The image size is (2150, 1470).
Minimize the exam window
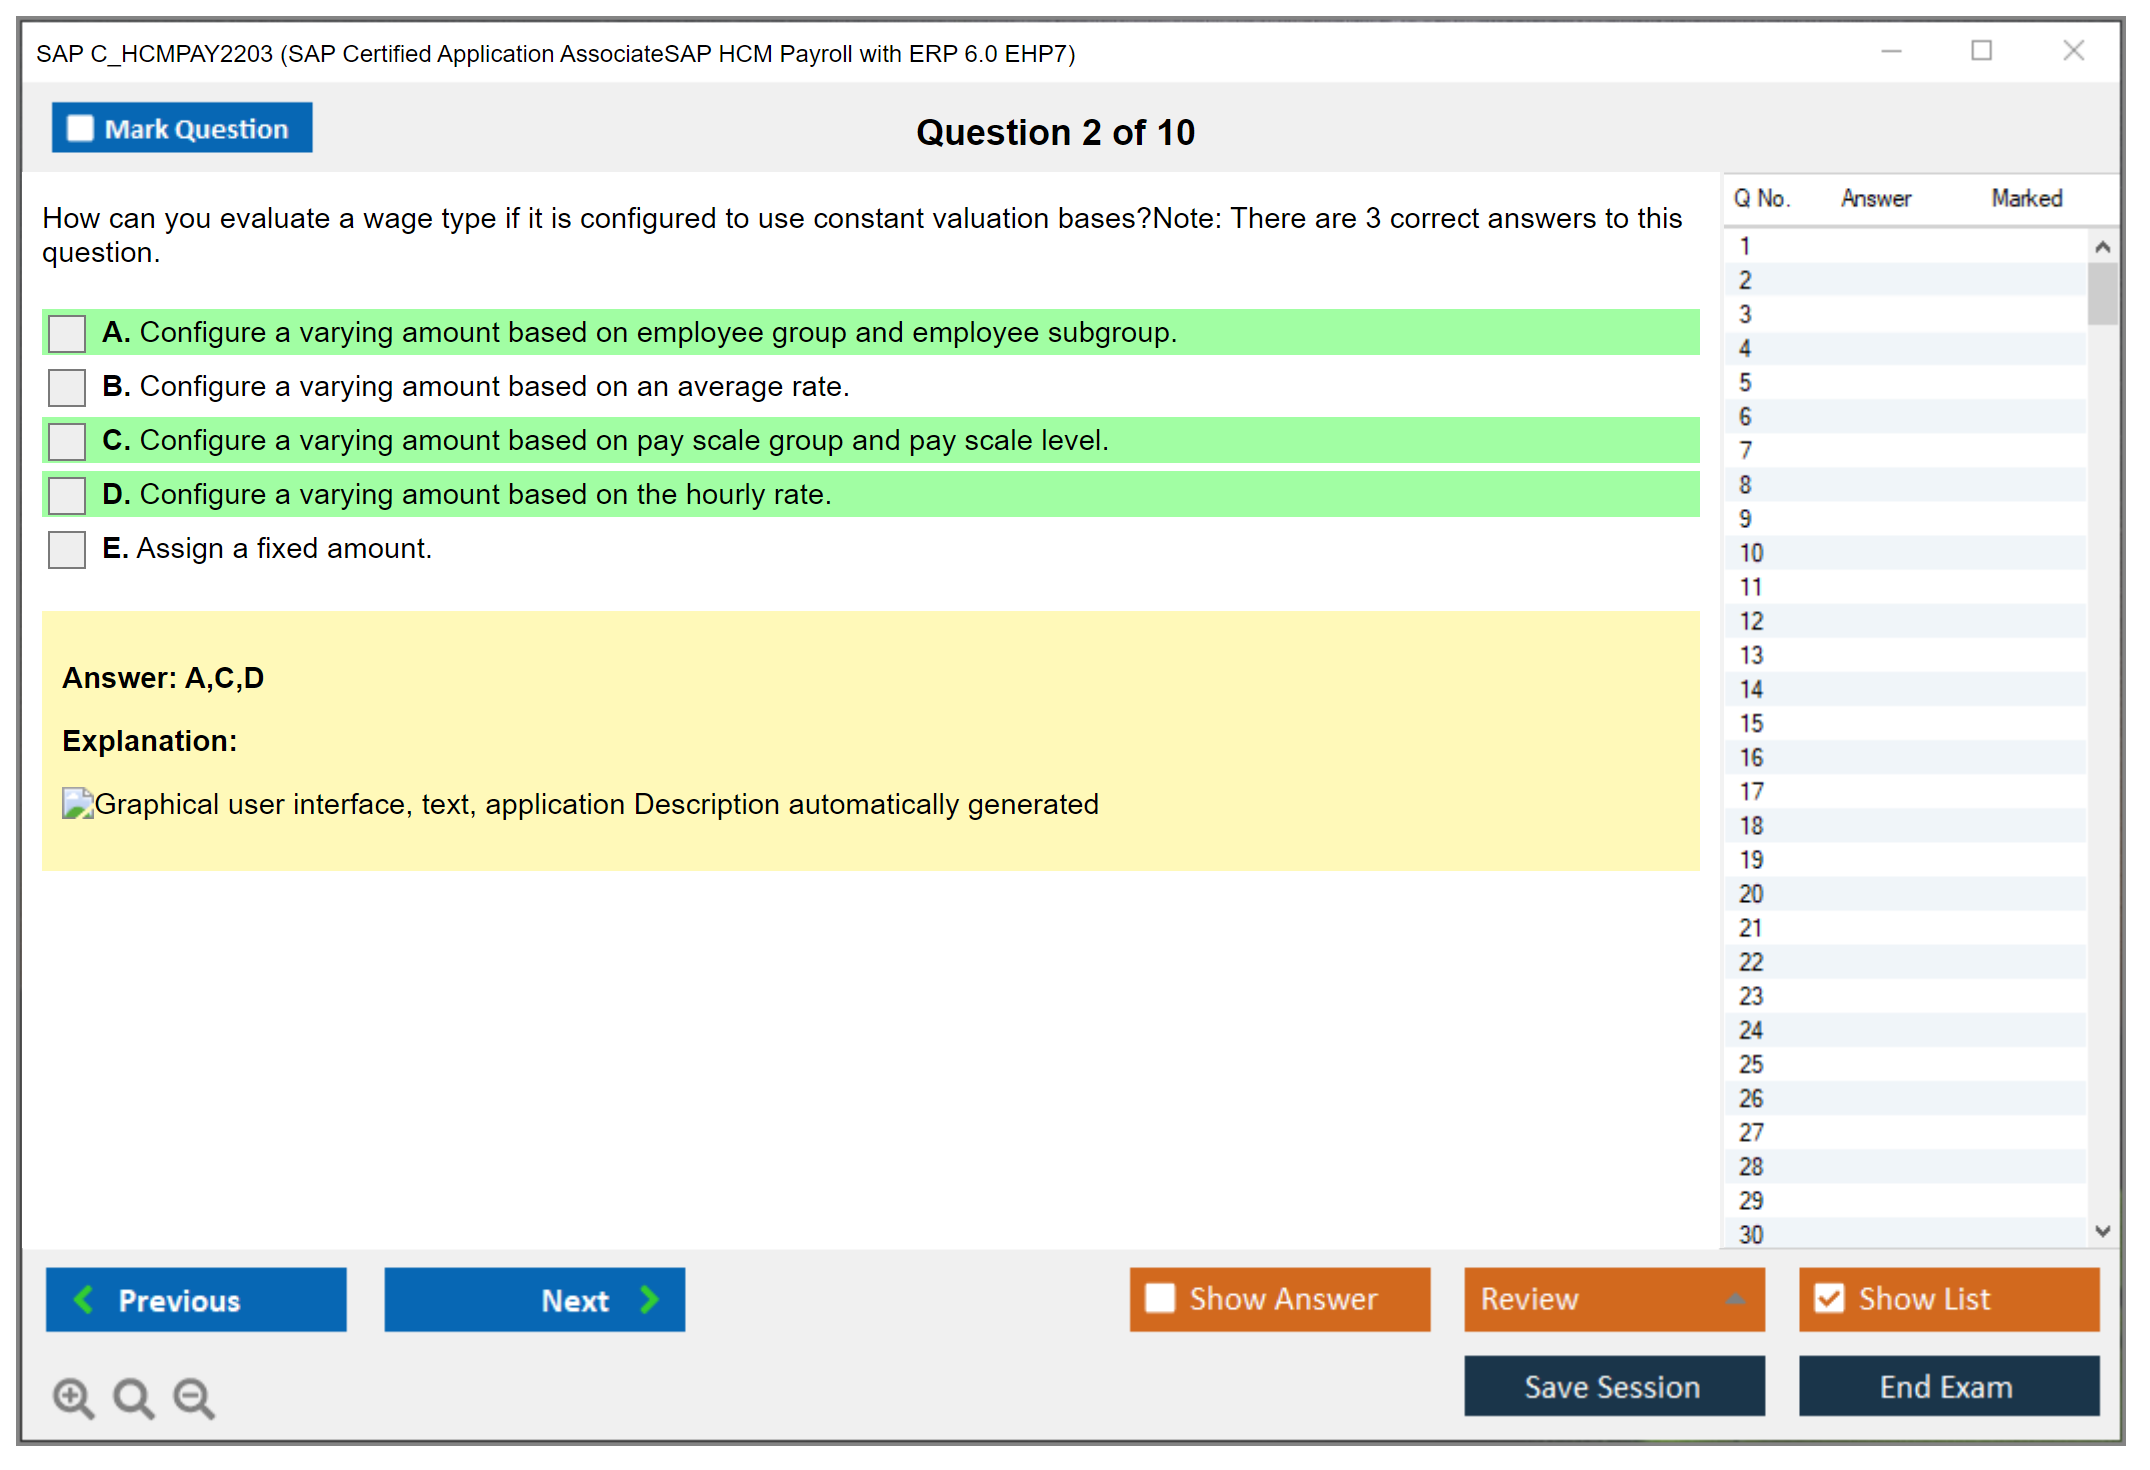pyautogui.click(x=1891, y=51)
